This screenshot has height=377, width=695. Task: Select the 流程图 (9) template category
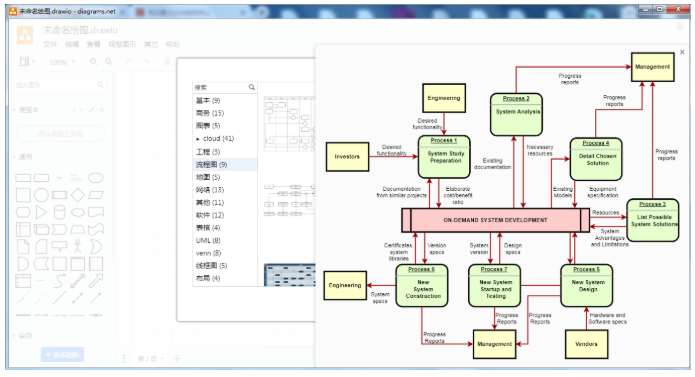(225, 164)
